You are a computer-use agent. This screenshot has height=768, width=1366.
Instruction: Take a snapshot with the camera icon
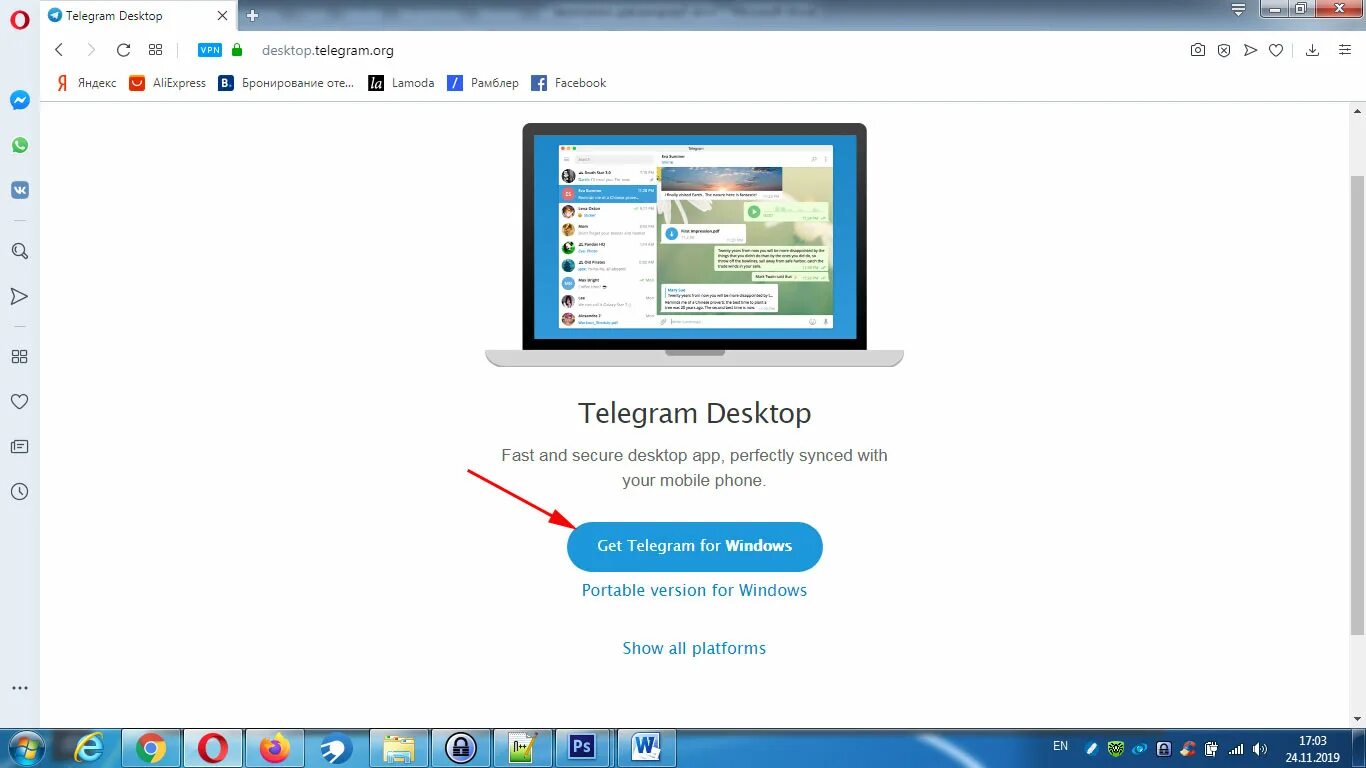click(1198, 50)
